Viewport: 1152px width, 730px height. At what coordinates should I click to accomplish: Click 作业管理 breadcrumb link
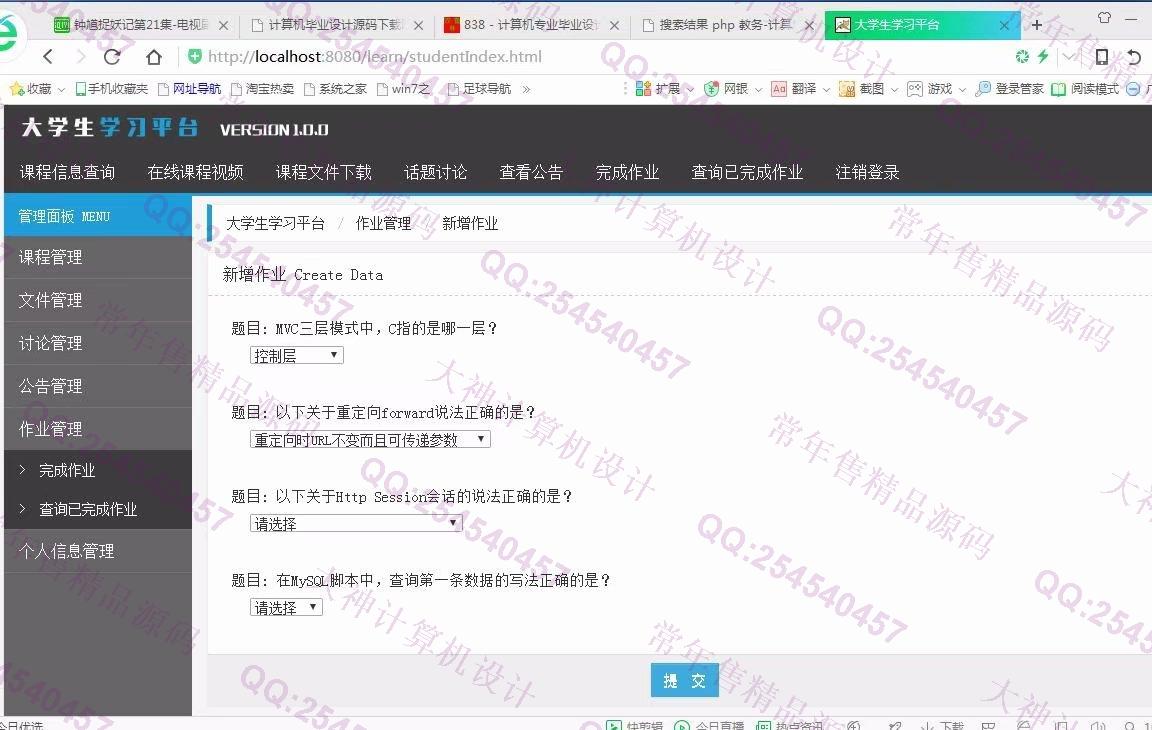coord(383,223)
